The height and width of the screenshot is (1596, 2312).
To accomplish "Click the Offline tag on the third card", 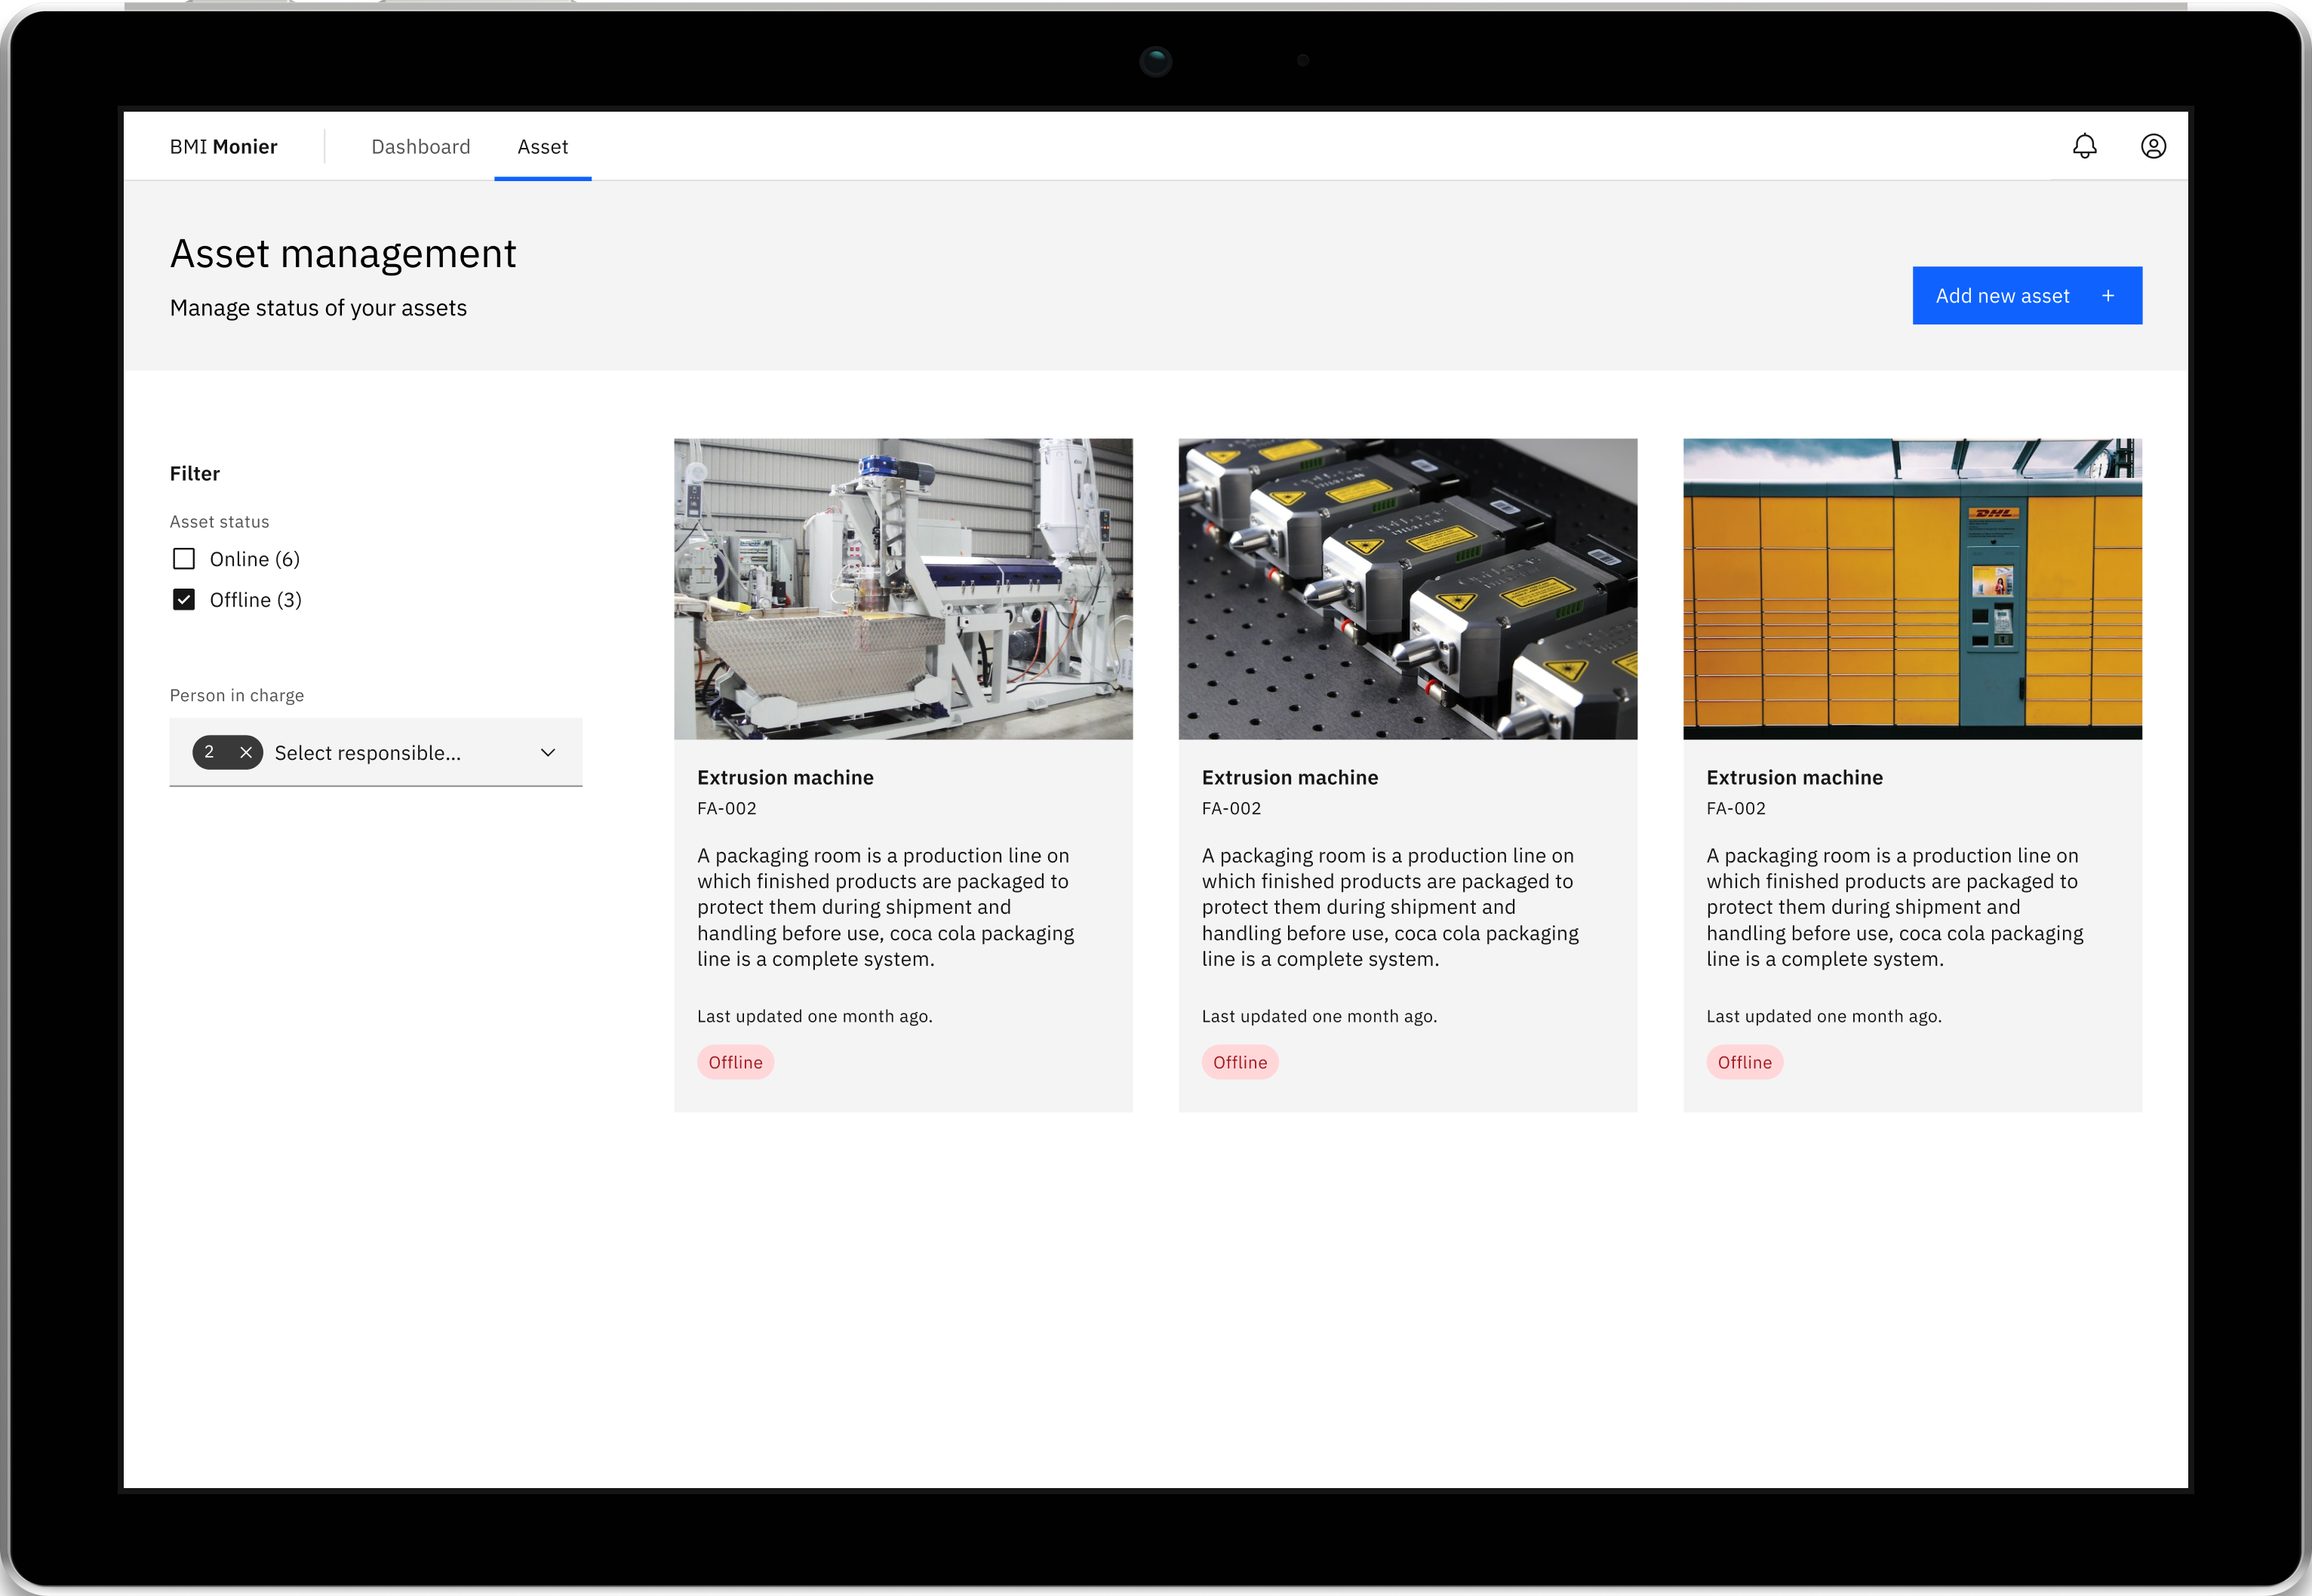I will click(1744, 1062).
